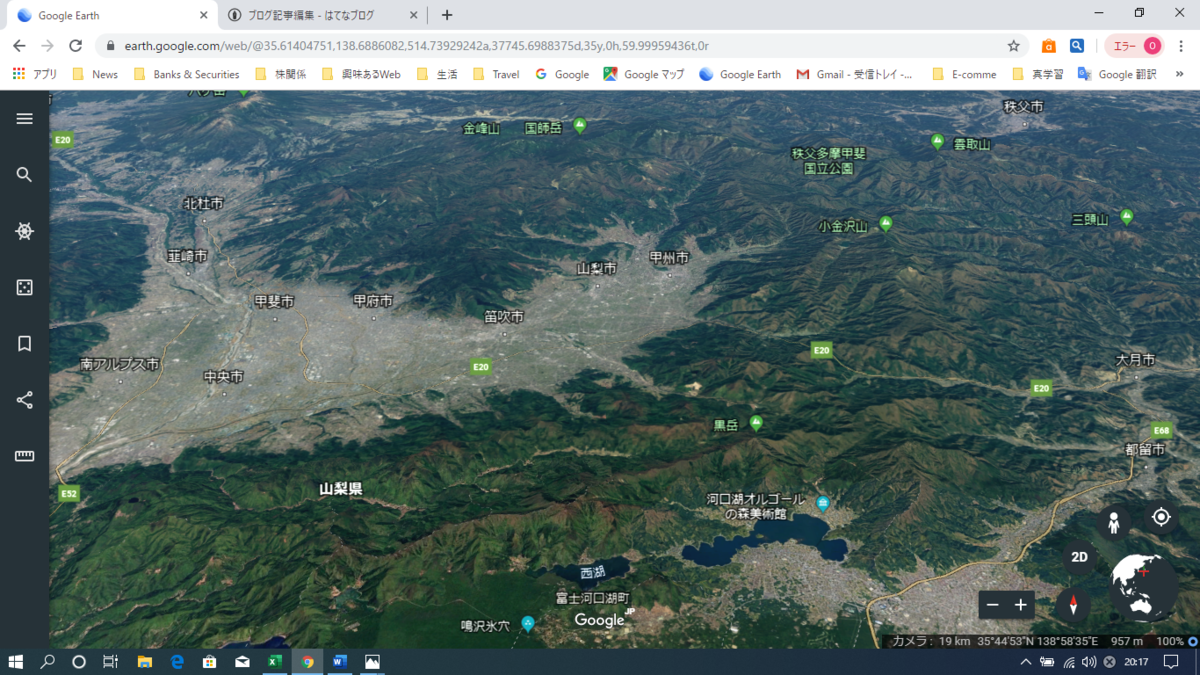Viewport: 1200px width, 675px height.
Task: Select the ruler measure tool
Action: pos(25,456)
